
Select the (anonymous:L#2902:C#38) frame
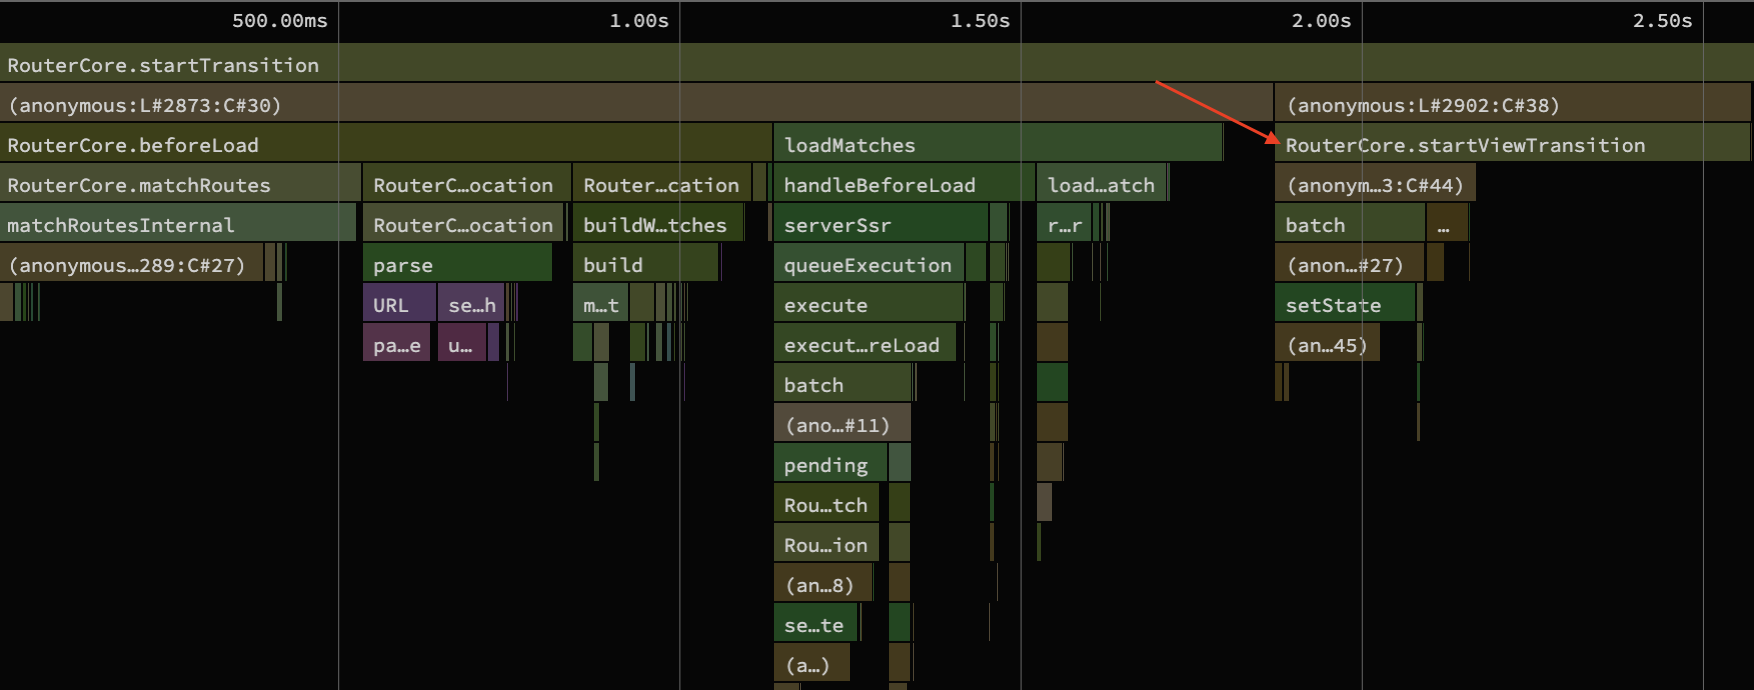(x=1513, y=104)
